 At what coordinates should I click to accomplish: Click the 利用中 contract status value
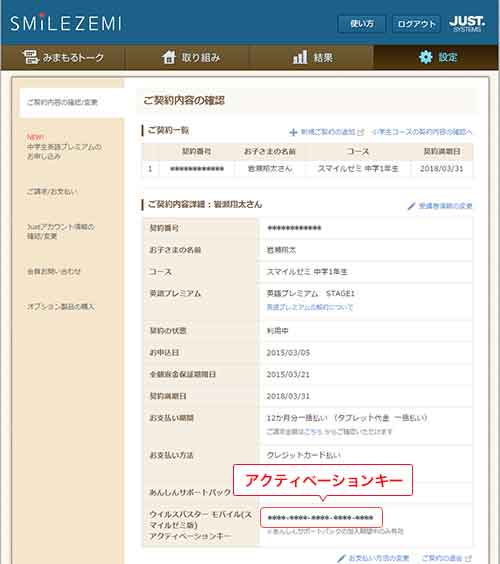point(277,331)
